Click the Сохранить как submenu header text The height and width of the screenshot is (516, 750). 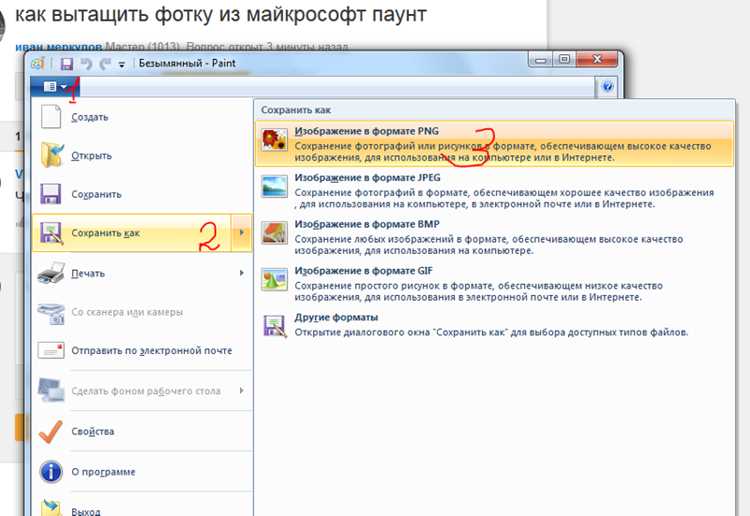pyautogui.click(x=296, y=110)
